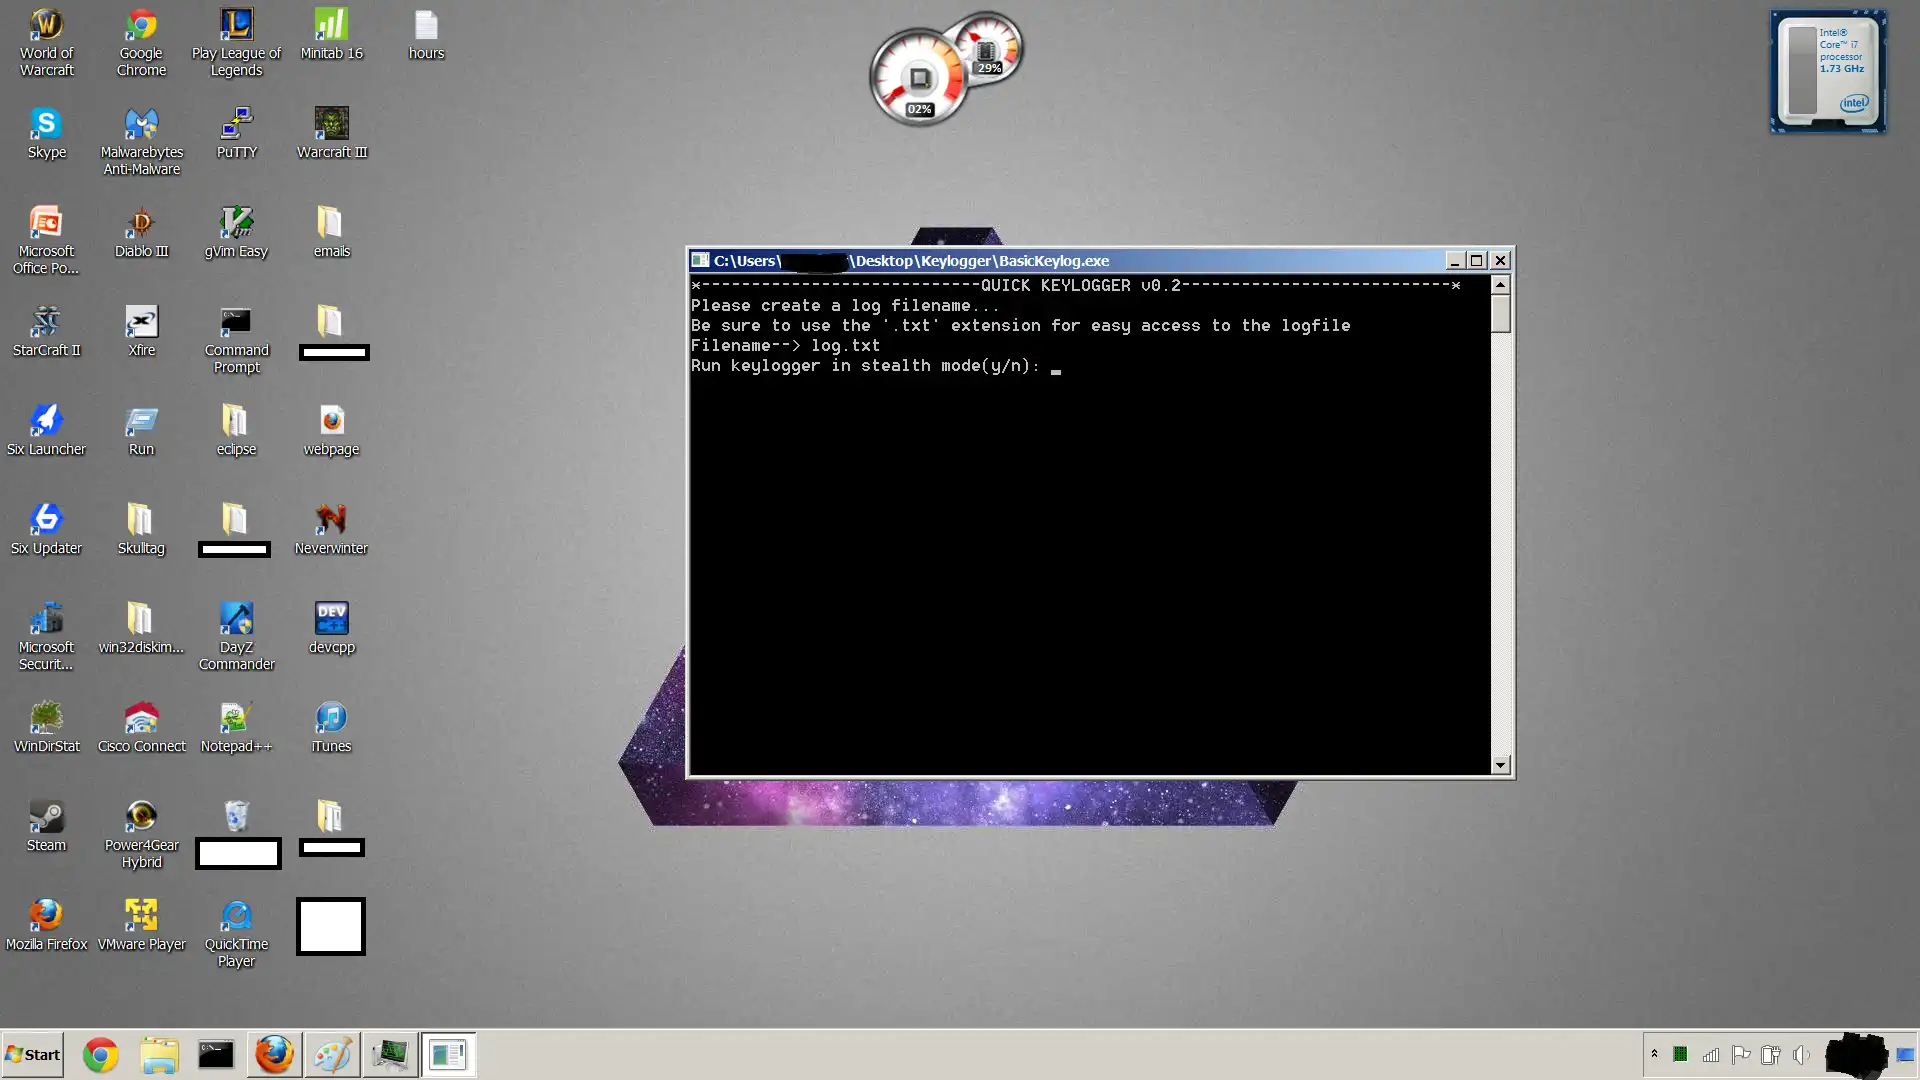Click the taskbar Command Prompt button
The width and height of the screenshot is (1920, 1080).
(216, 1055)
